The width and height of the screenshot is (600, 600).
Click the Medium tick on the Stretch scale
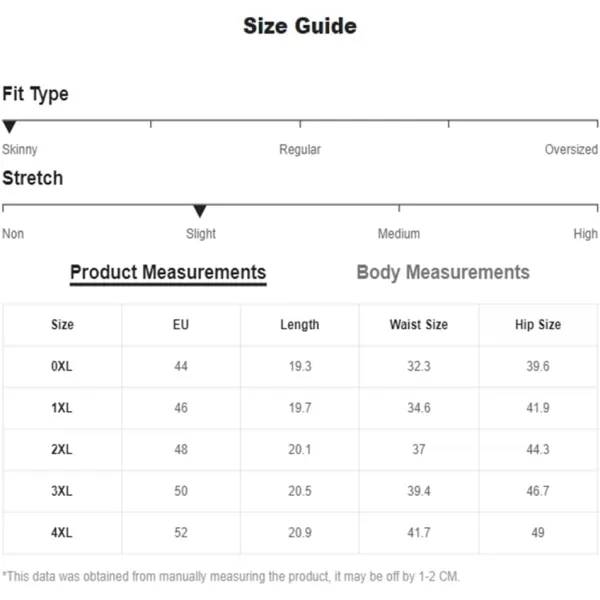(399, 208)
